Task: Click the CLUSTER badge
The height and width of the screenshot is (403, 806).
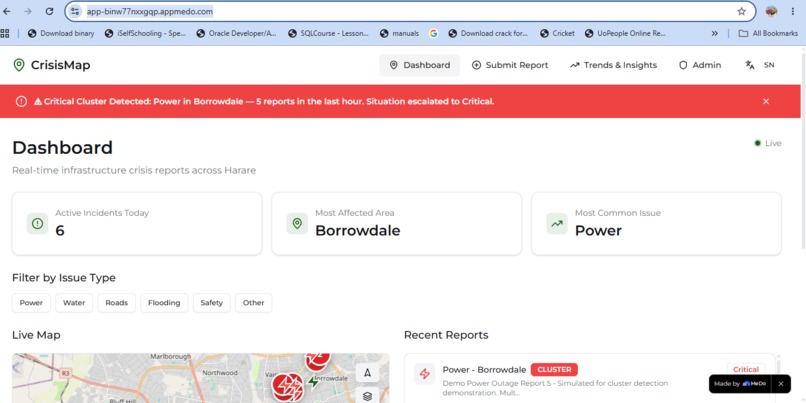Action: [x=554, y=370]
